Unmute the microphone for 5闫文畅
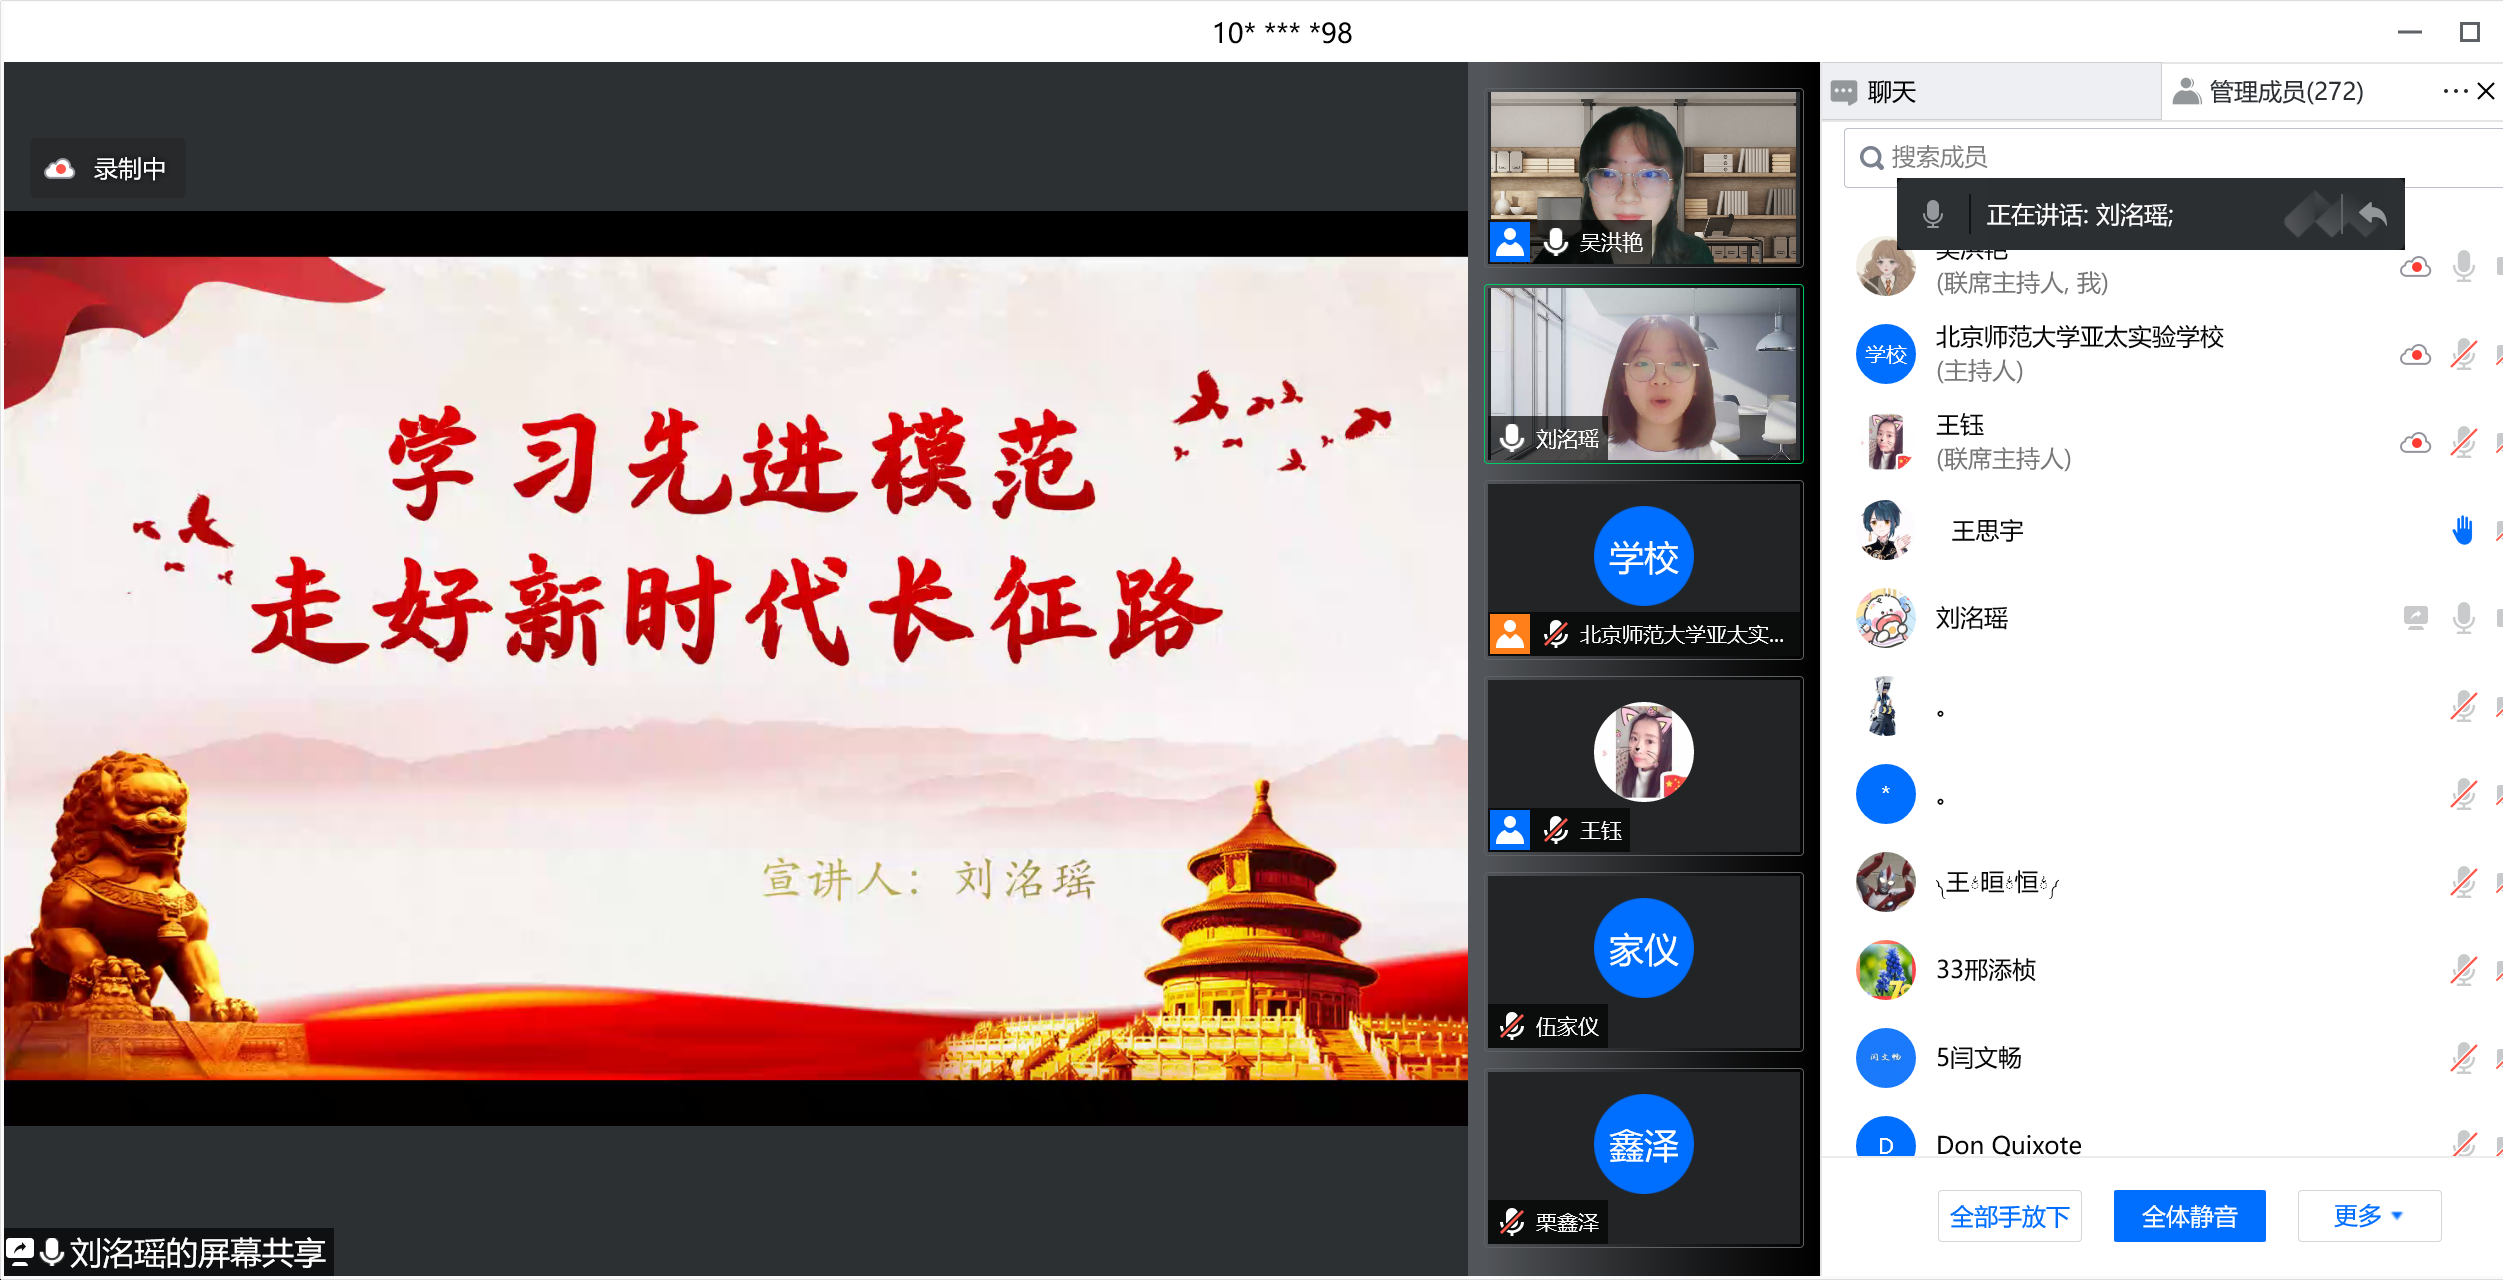Image resolution: width=2503 pixels, height=1280 pixels. point(2463,1058)
